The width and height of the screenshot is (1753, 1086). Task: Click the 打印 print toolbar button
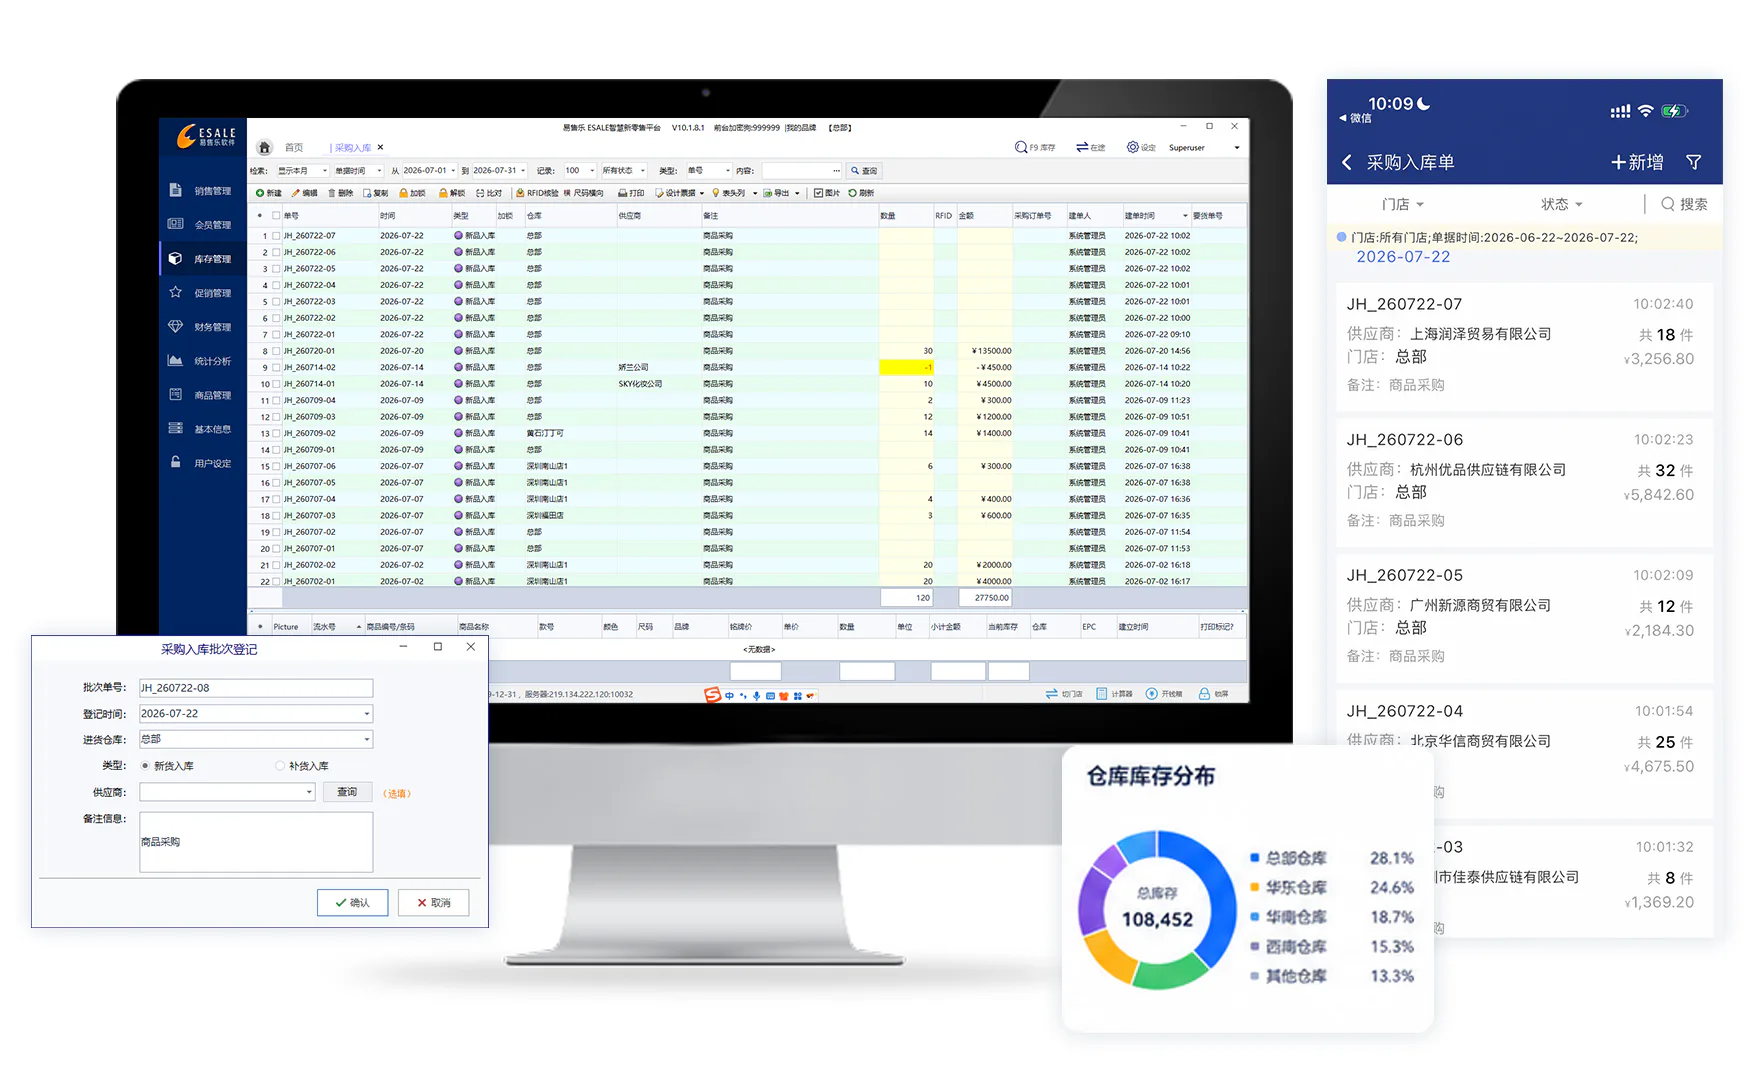tap(631, 193)
